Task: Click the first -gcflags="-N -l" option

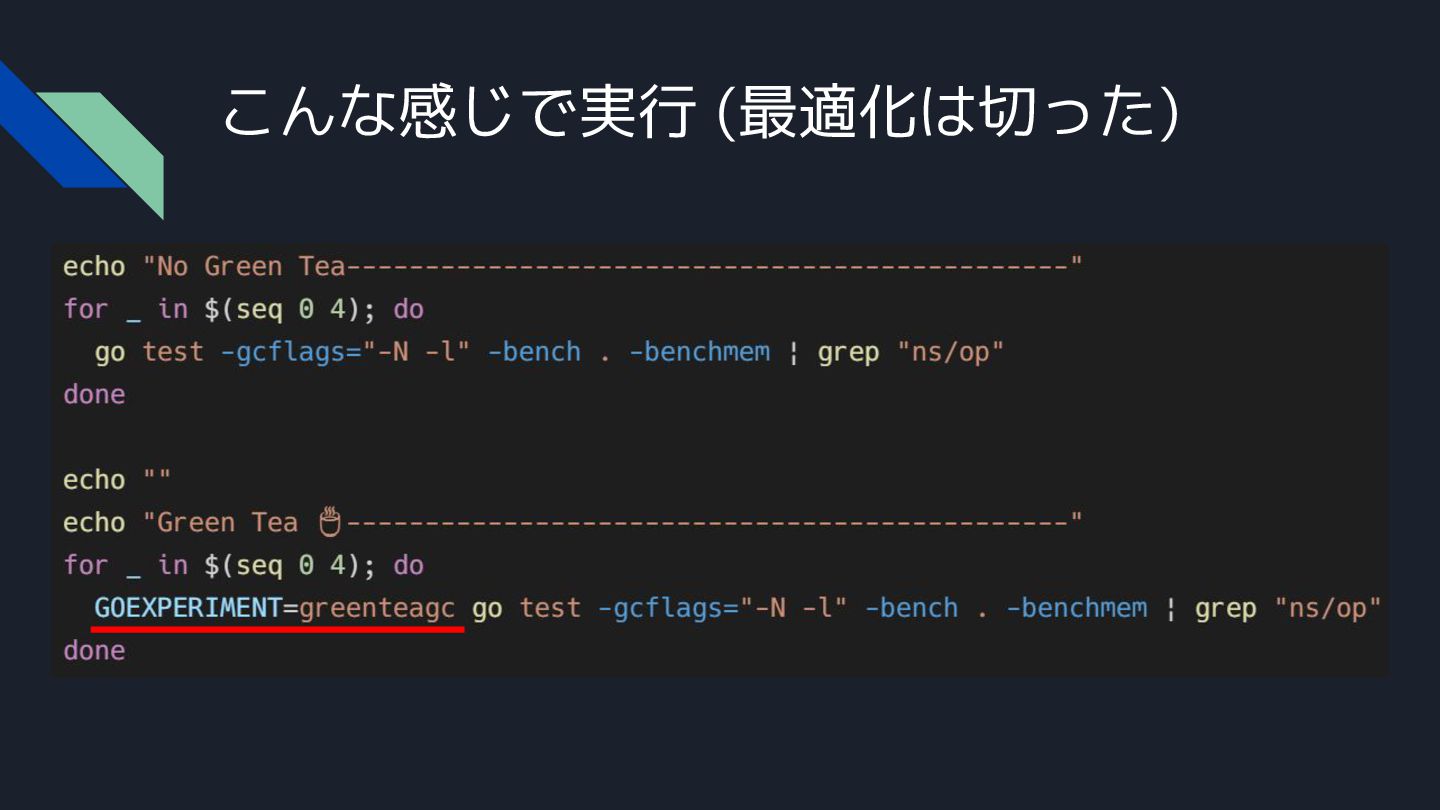Action: tap(345, 352)
